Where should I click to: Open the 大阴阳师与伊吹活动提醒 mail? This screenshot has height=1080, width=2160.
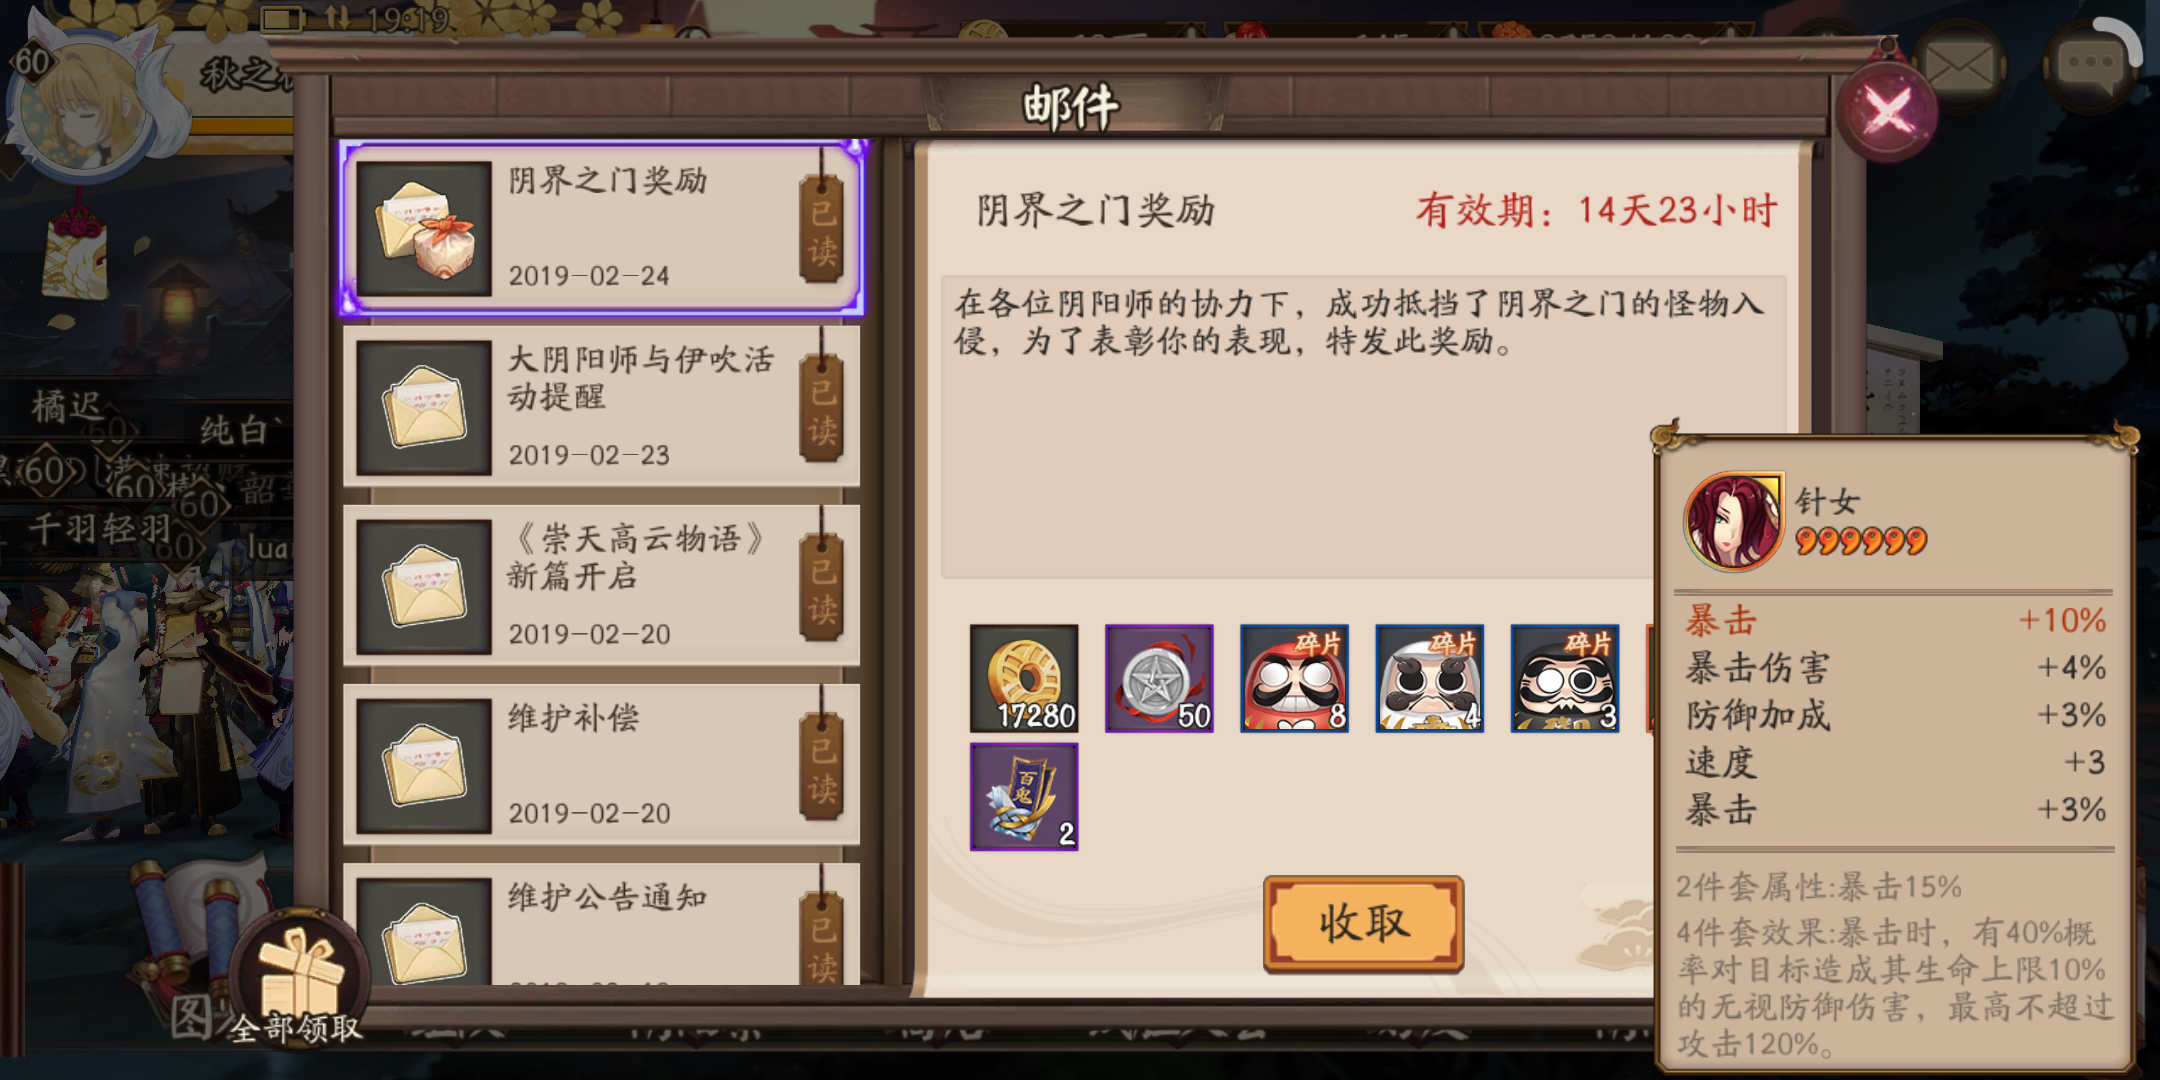pyautogui.click(x=602, y=406)
